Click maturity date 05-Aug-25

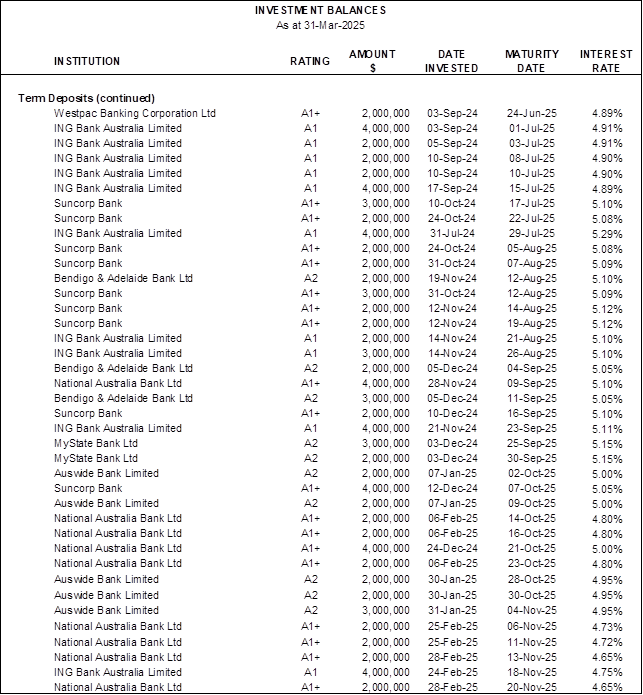(532, 249)
